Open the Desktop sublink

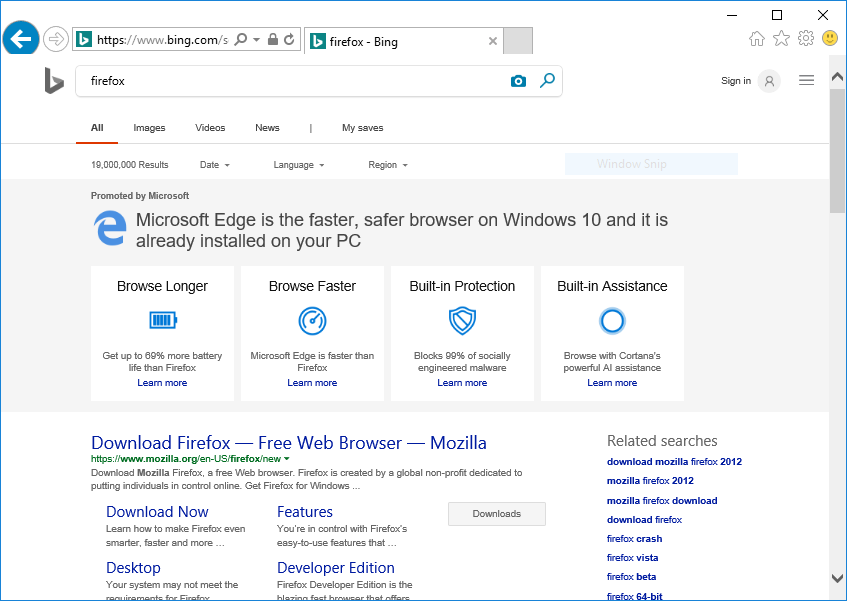tap(133, 568)
